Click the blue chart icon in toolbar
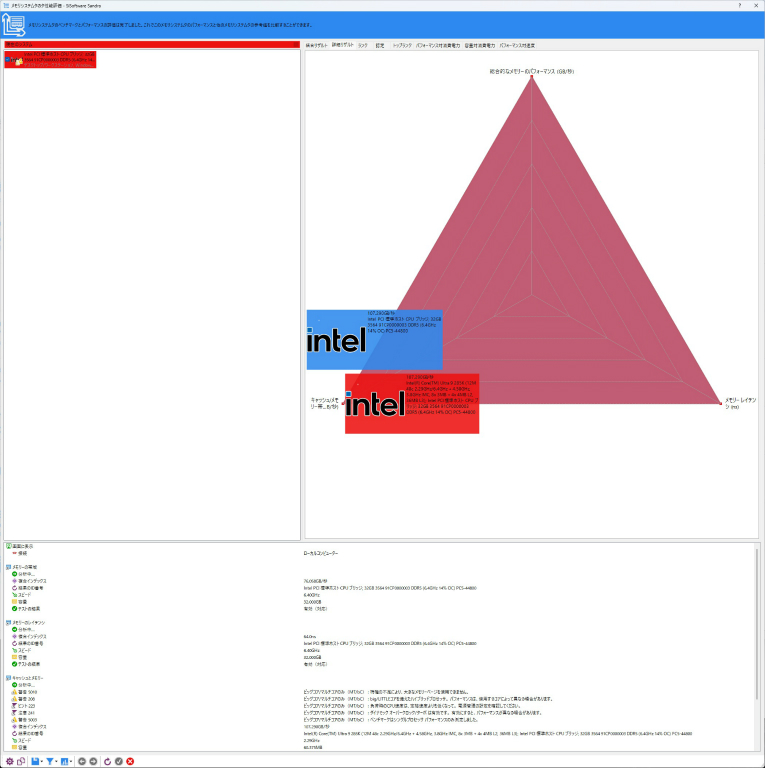Screen dimensions: 765x768 64,761
